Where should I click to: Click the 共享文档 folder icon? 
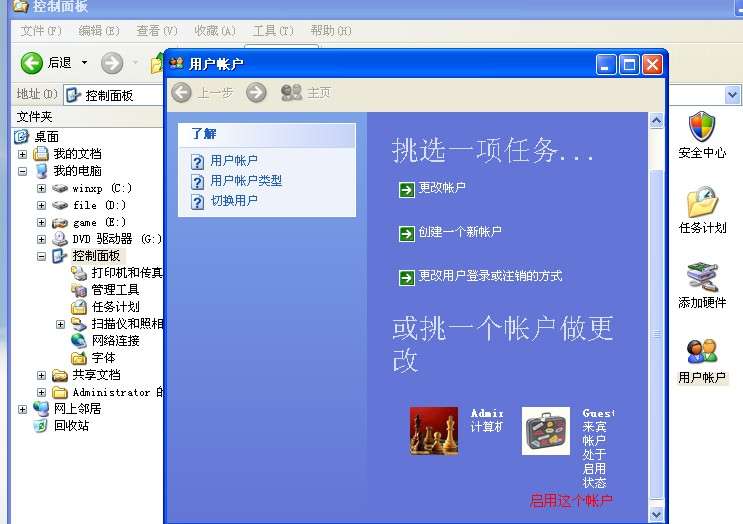tap(60, 375)
